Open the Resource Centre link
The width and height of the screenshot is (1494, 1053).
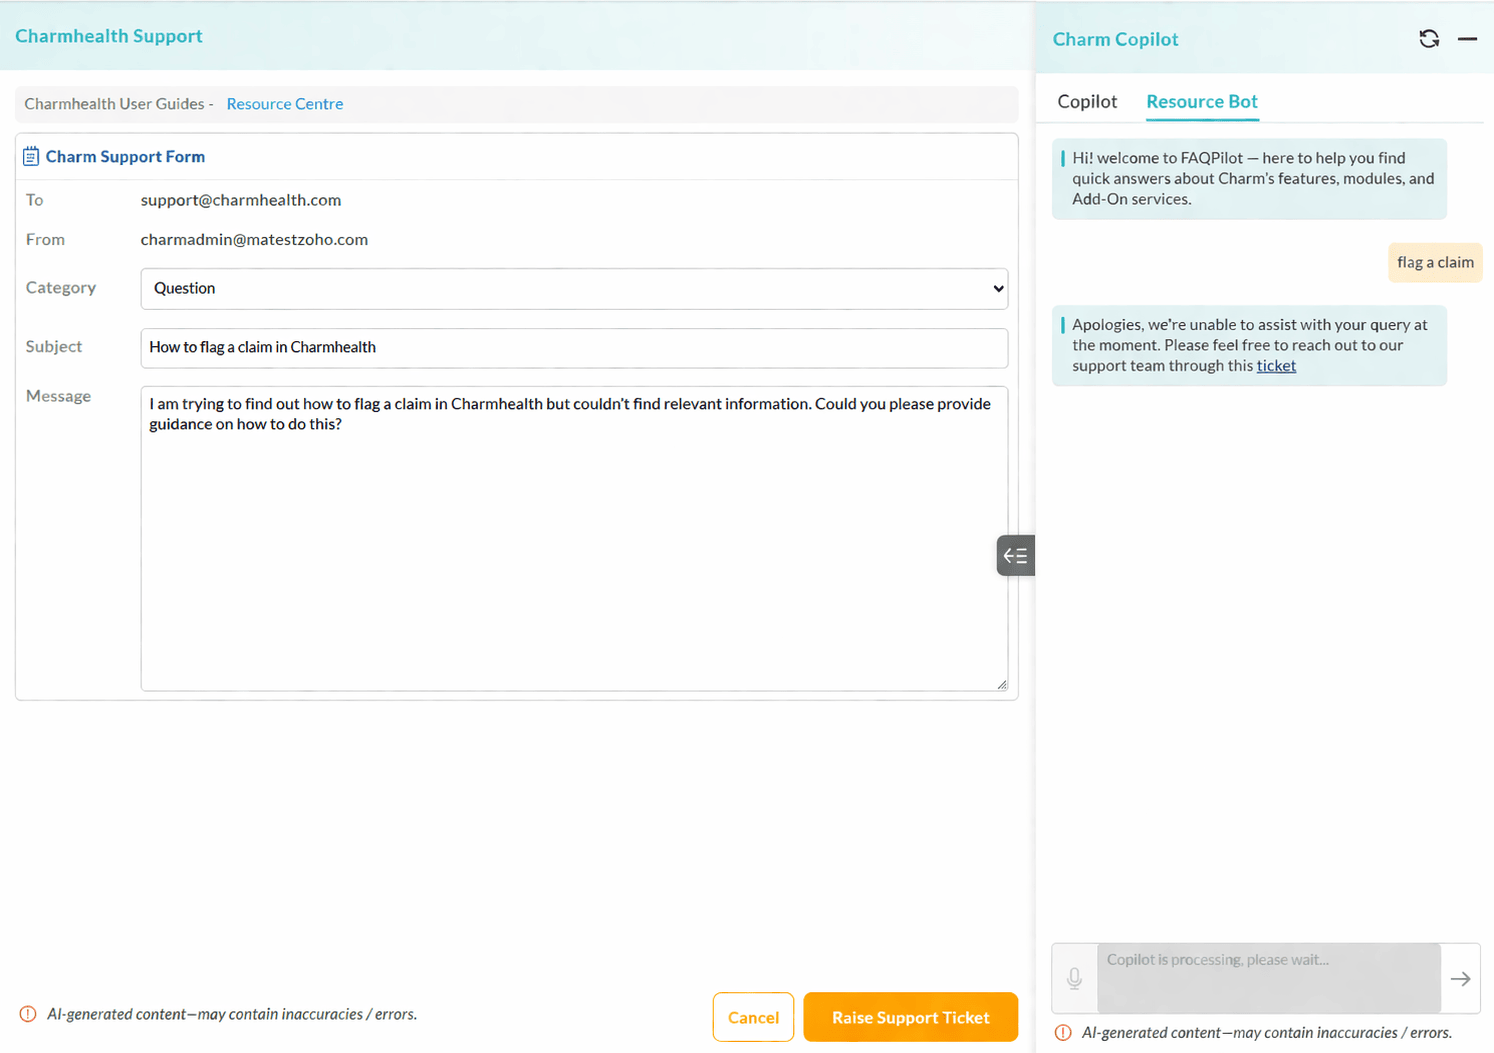285,104
